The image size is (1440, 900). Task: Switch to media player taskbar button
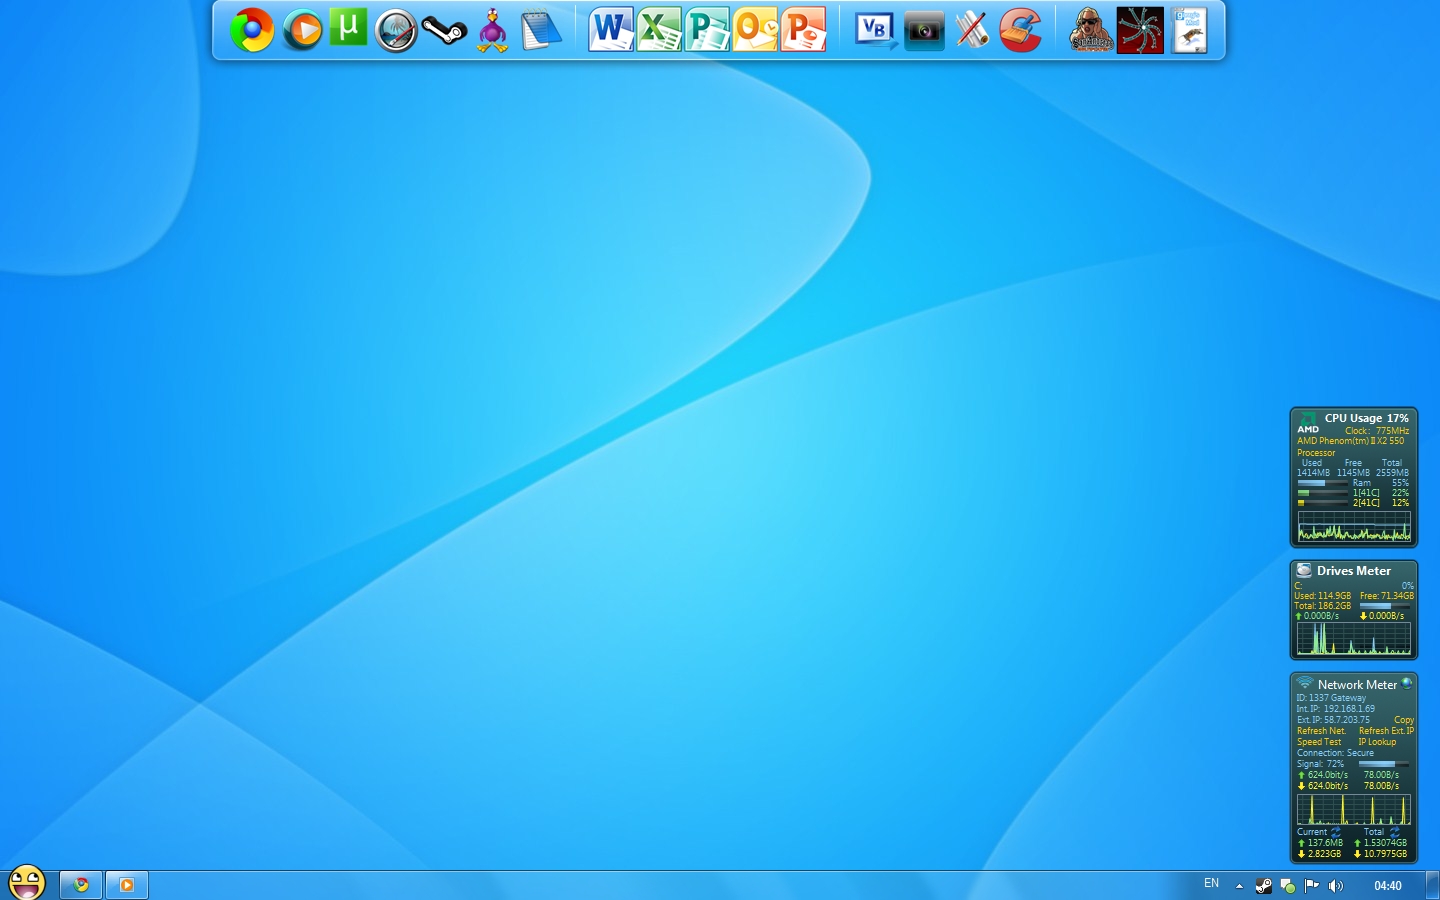(127, 885)
